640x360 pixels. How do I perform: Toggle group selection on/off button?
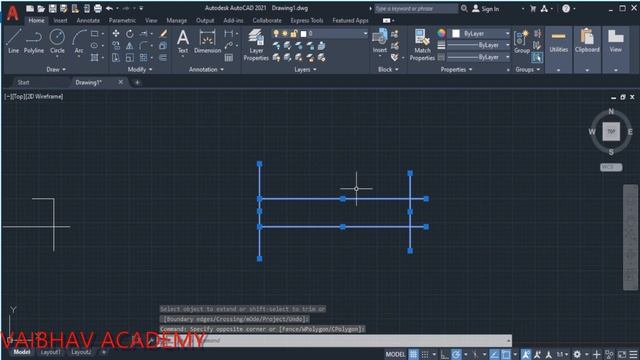click(537, 58)
